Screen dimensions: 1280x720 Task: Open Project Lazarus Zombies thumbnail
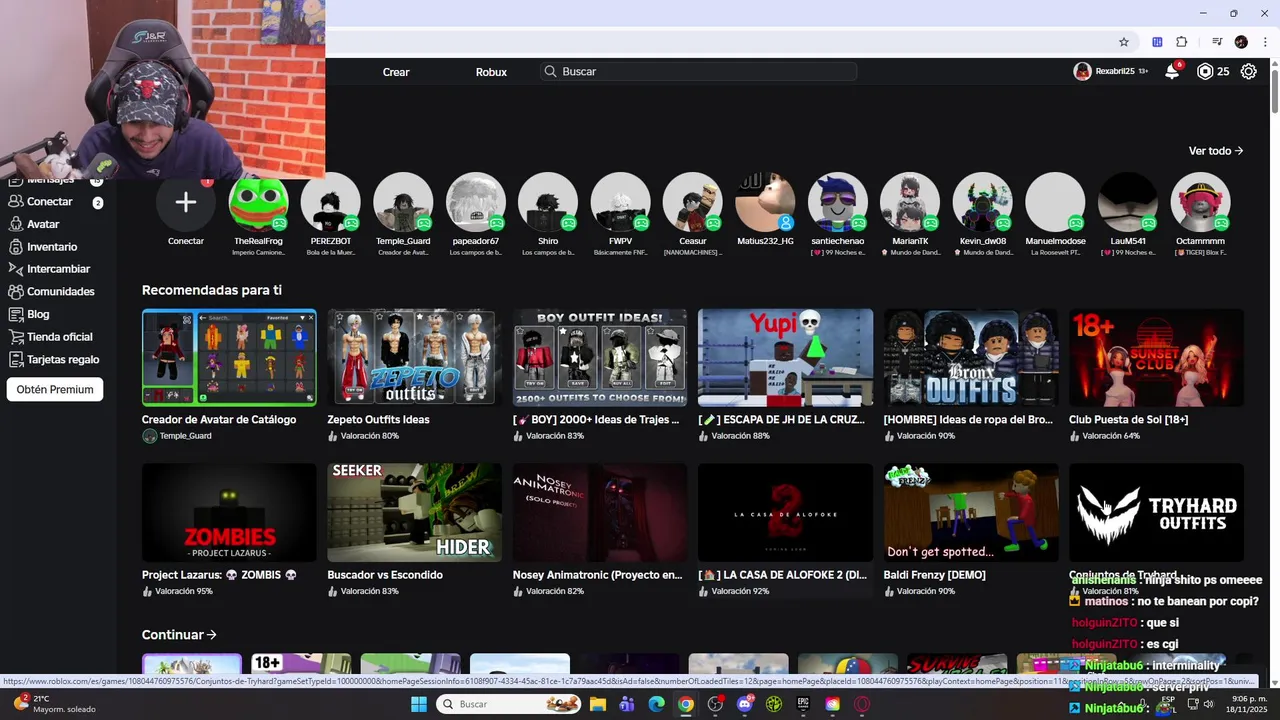click(229, 512)
